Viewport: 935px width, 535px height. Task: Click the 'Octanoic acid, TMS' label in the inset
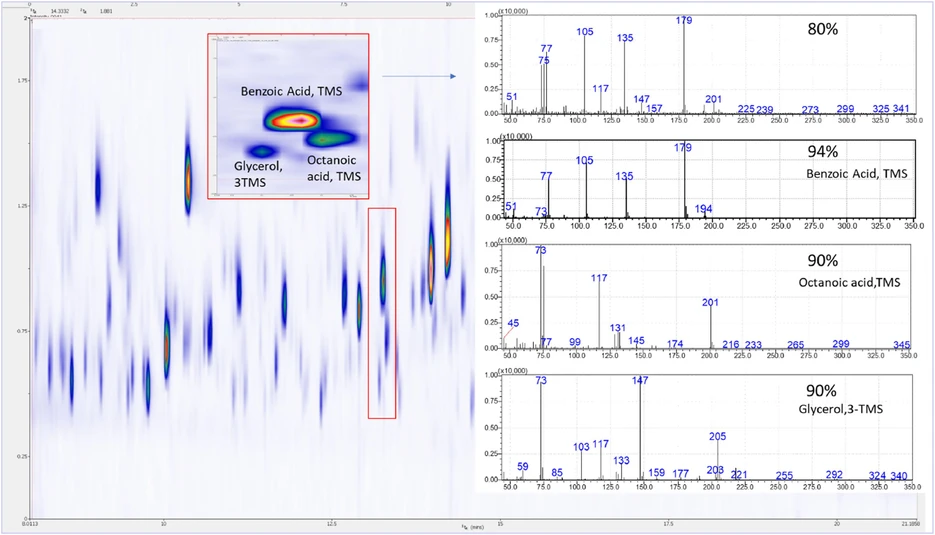[333, 168]
